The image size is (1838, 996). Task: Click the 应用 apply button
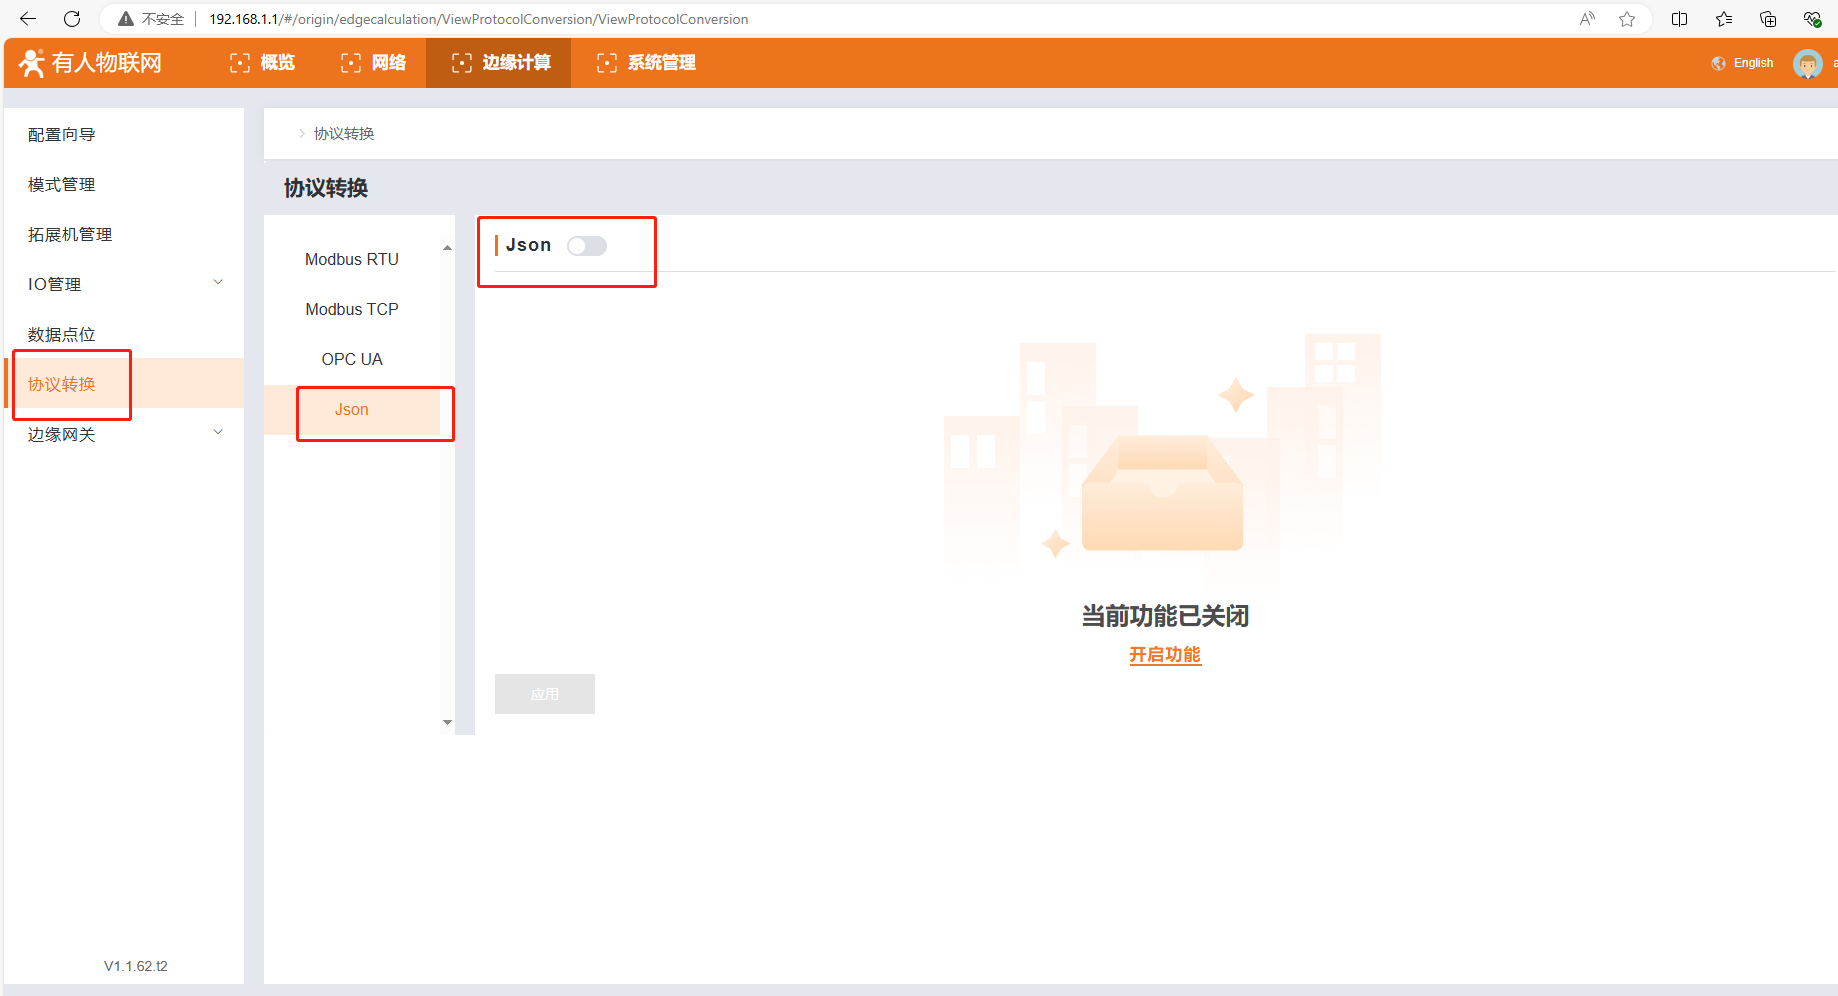pyautogui.click(x=545, y=694)
